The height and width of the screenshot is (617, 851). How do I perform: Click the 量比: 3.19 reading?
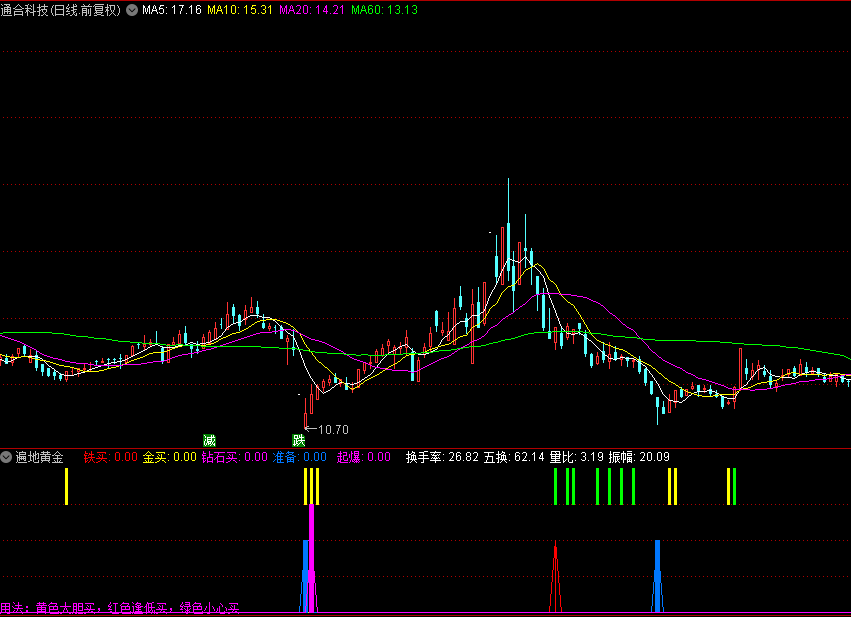576,457
